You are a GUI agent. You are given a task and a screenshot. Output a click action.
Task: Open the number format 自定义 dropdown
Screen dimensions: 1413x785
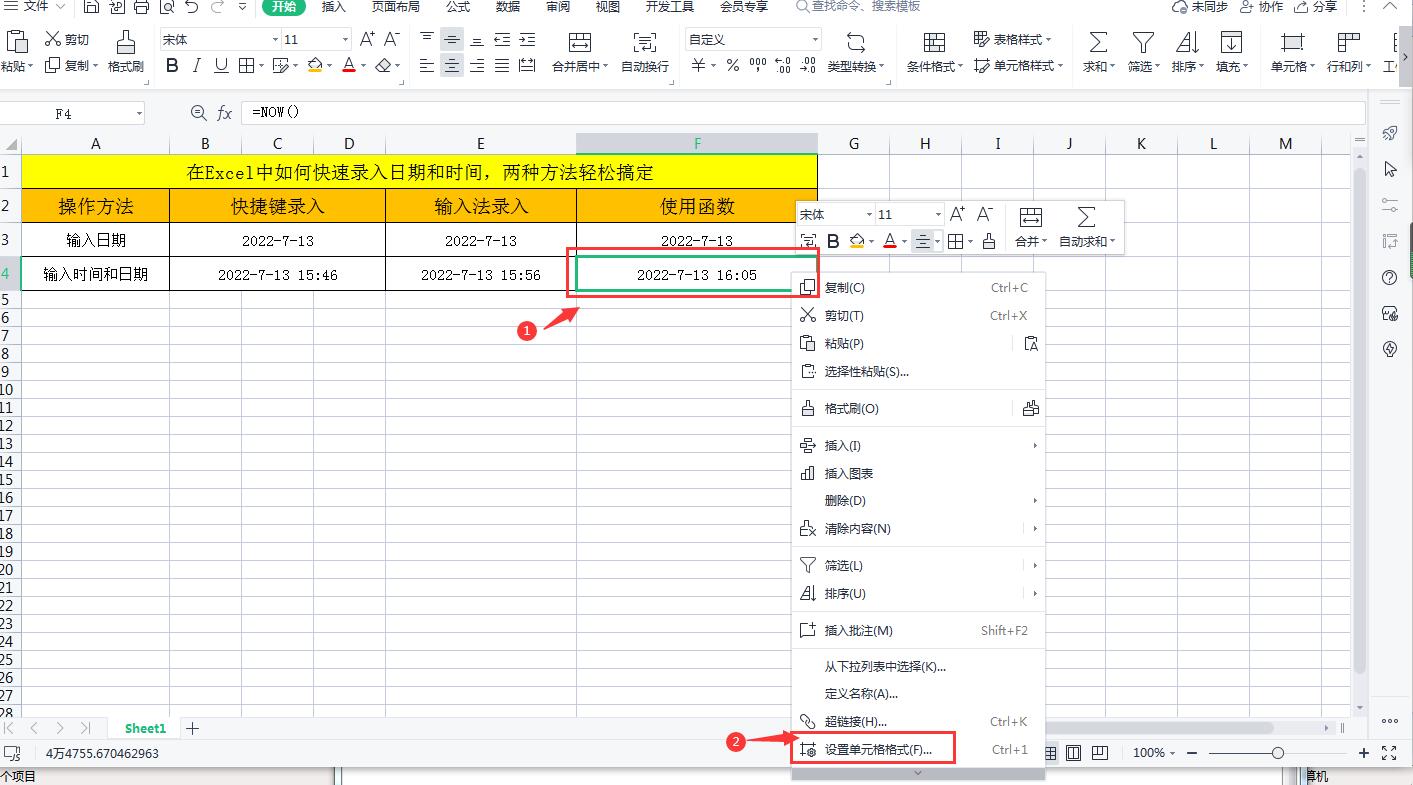click(x=815, y=40)
